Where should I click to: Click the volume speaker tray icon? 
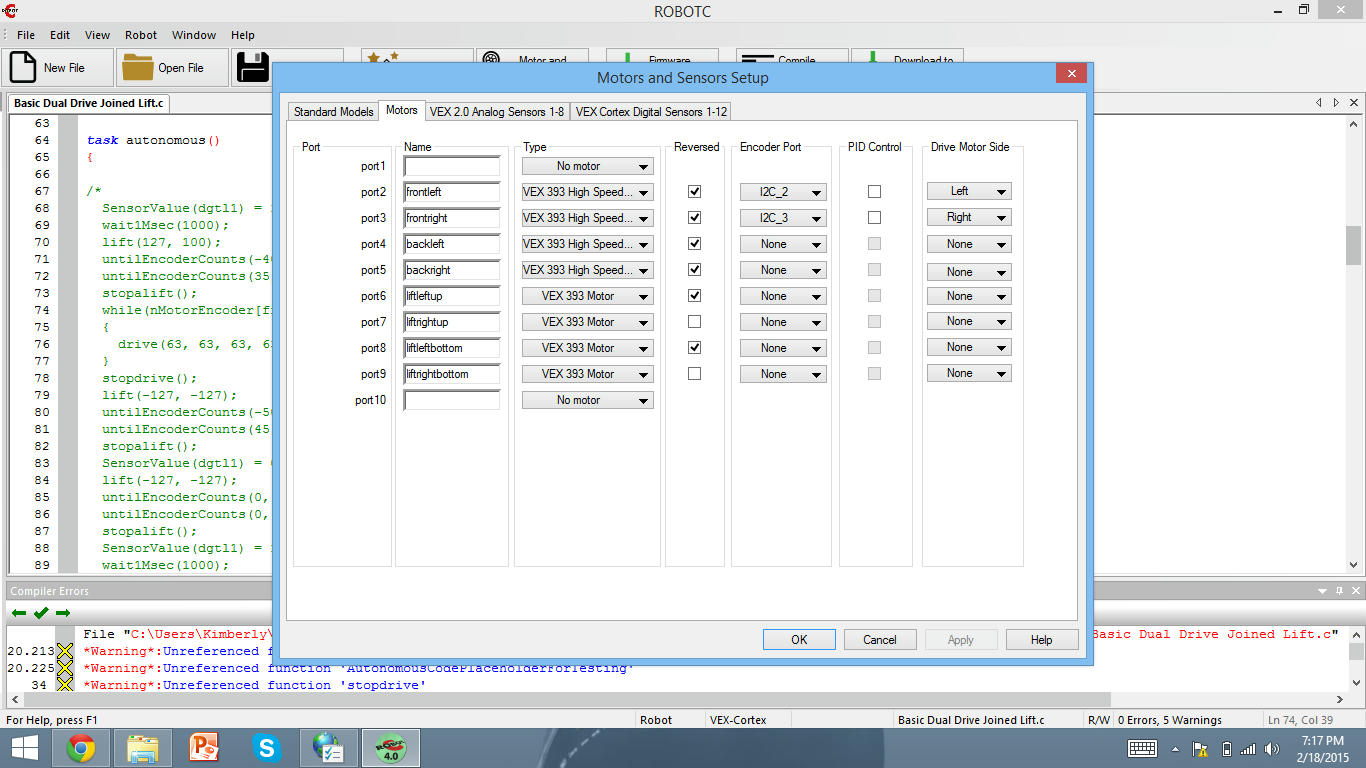click(1272, 749)
